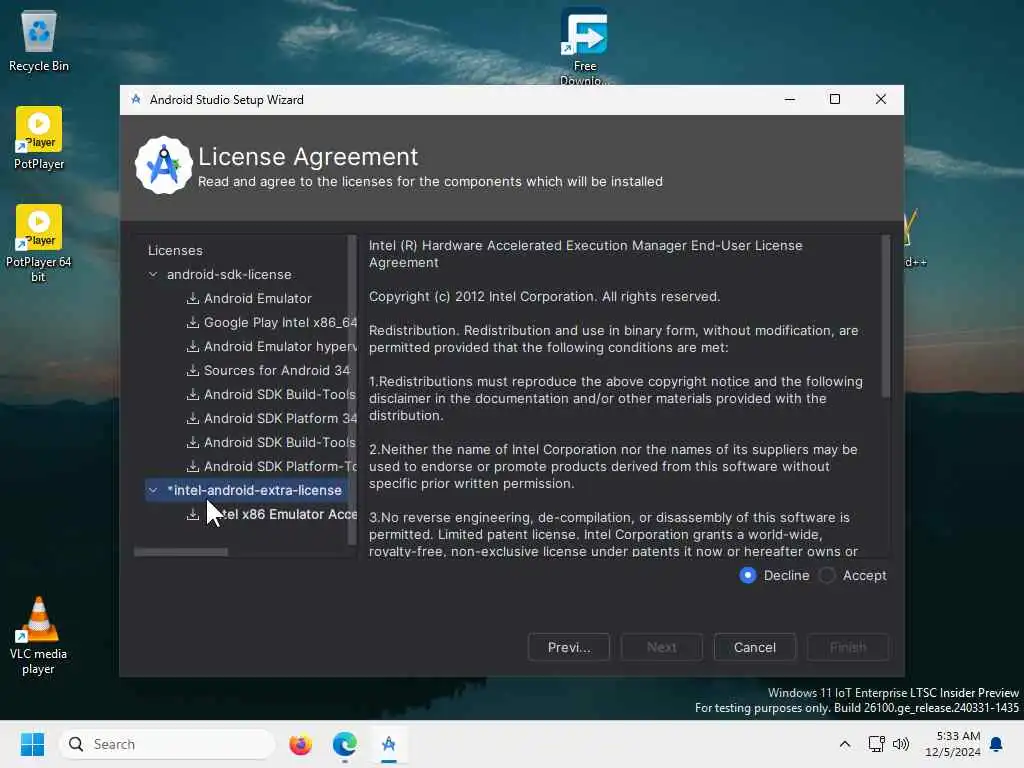Screen dimensions: 1024x768
Task: Click Android Studio icon in title bar
Action: tap(136, 99)
